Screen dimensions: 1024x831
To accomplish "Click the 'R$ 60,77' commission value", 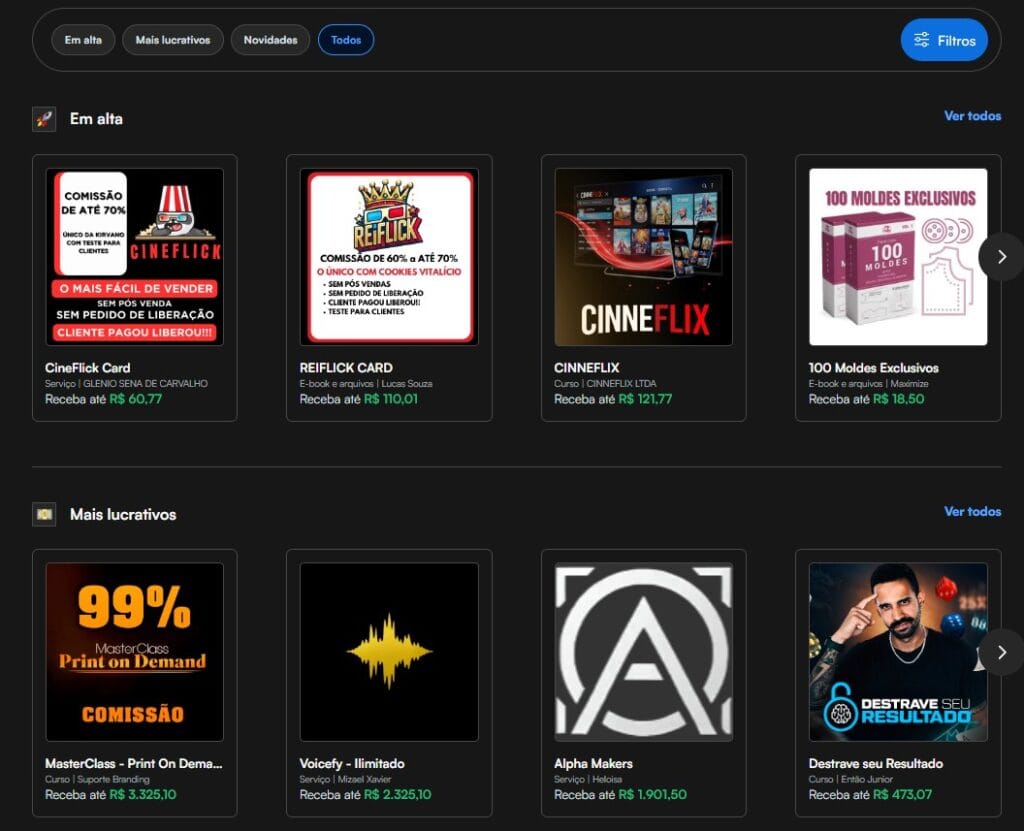I will click(136, 399).
